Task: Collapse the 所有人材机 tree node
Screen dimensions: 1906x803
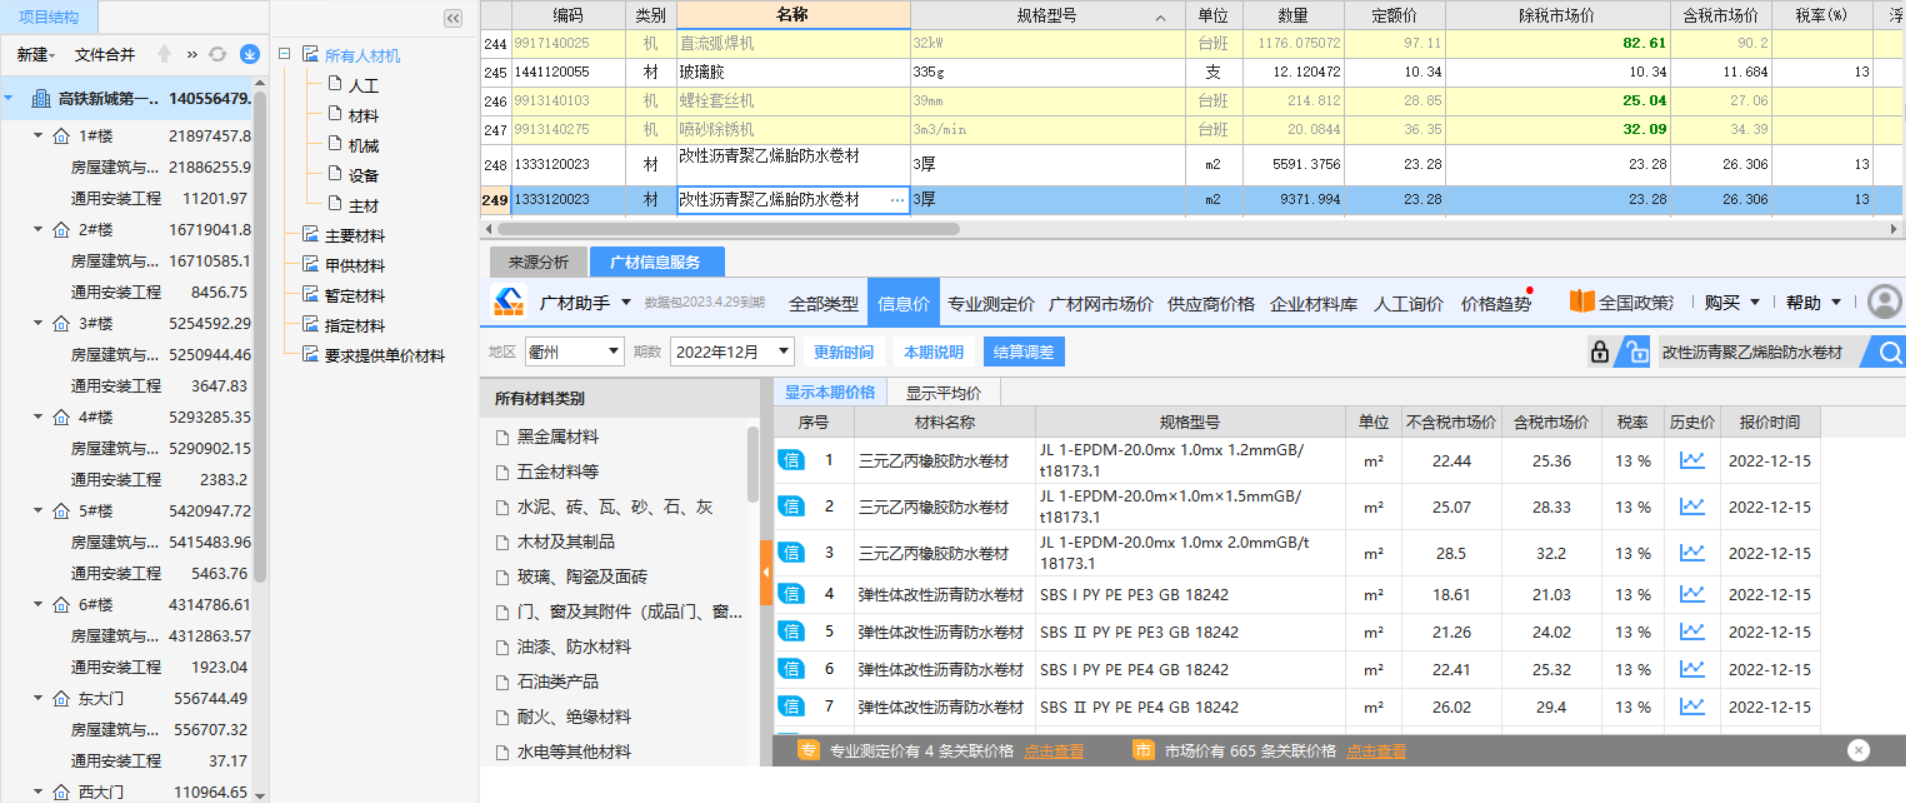Action: coord(285,54)
